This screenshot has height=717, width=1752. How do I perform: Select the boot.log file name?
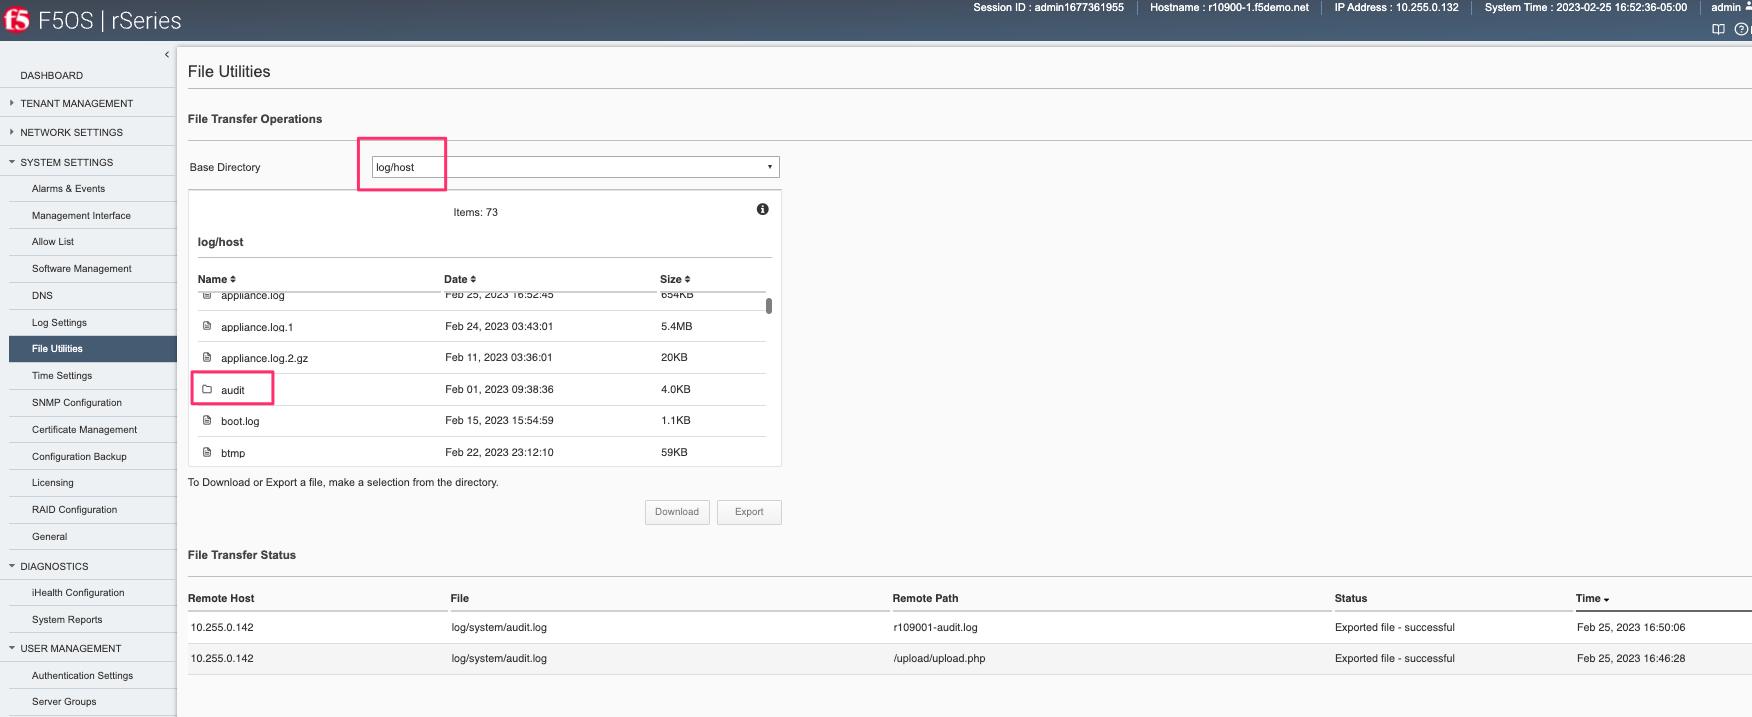pyautogui.click(x=240, y=421)
